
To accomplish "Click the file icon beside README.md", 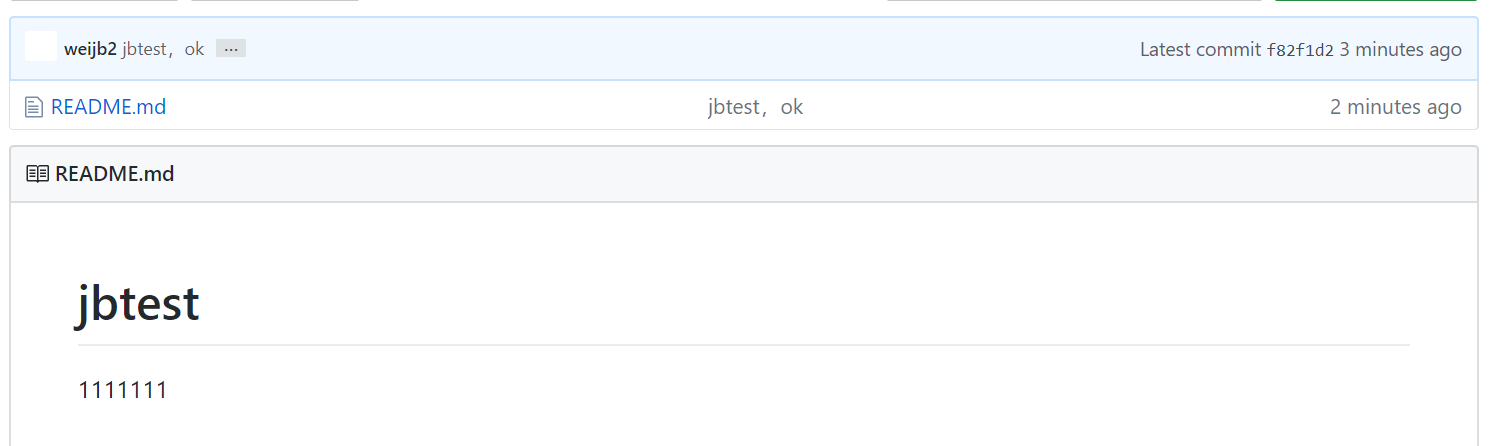I will (x=34, y=106).
